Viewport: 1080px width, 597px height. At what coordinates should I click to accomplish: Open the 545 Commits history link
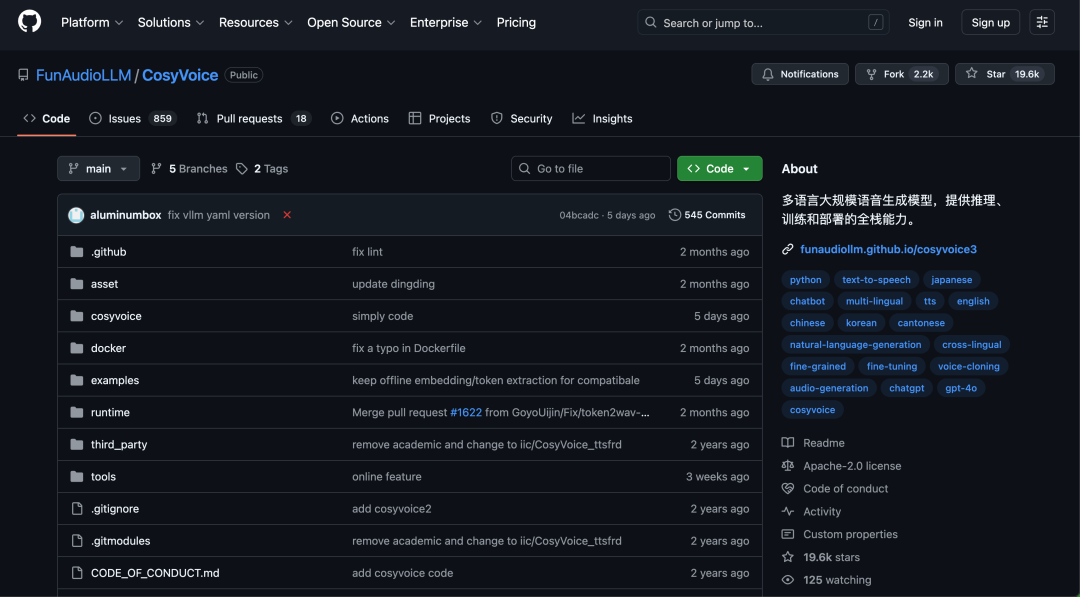707,215
